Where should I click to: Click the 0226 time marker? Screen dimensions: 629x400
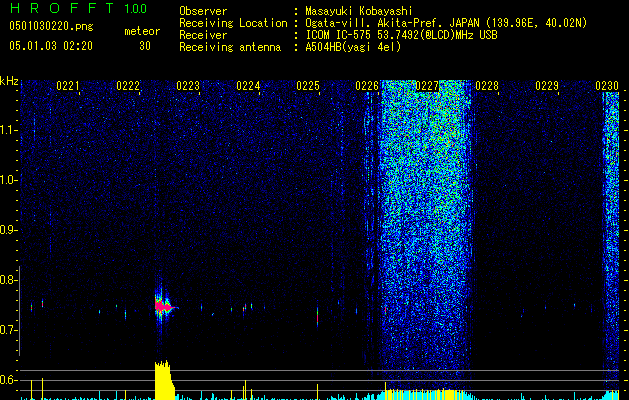click(x=367, y=86)
